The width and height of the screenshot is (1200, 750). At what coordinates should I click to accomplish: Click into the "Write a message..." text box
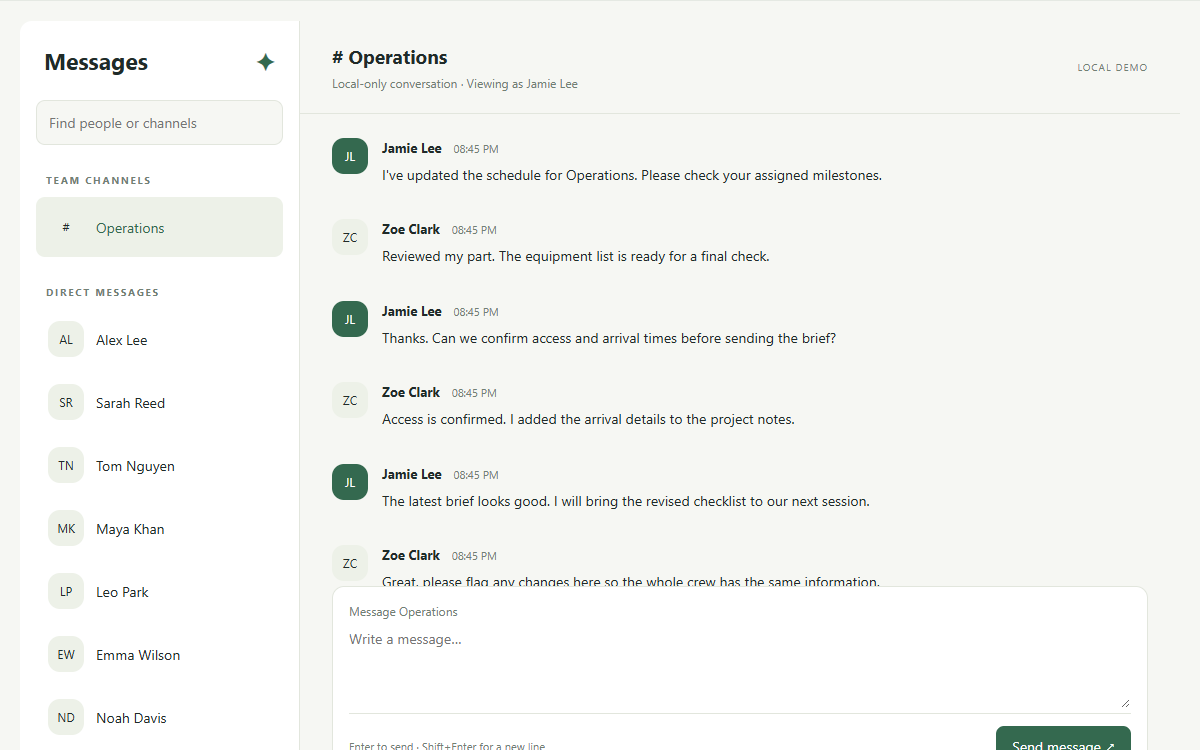[739, 668]
